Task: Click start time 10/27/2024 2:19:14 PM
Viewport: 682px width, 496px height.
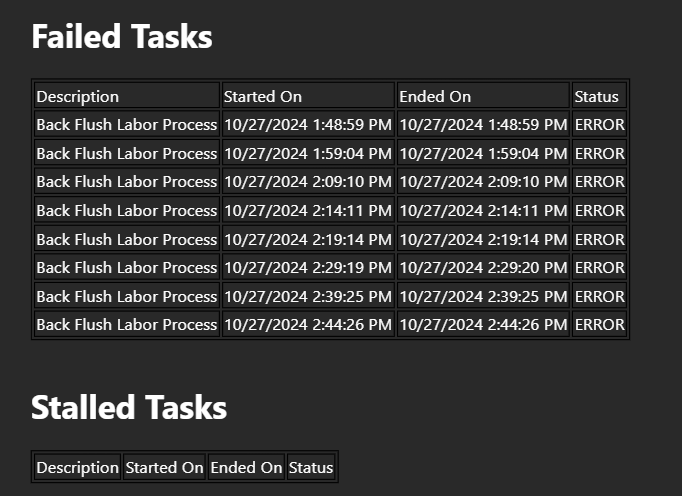Action: (x=308, y=239)
